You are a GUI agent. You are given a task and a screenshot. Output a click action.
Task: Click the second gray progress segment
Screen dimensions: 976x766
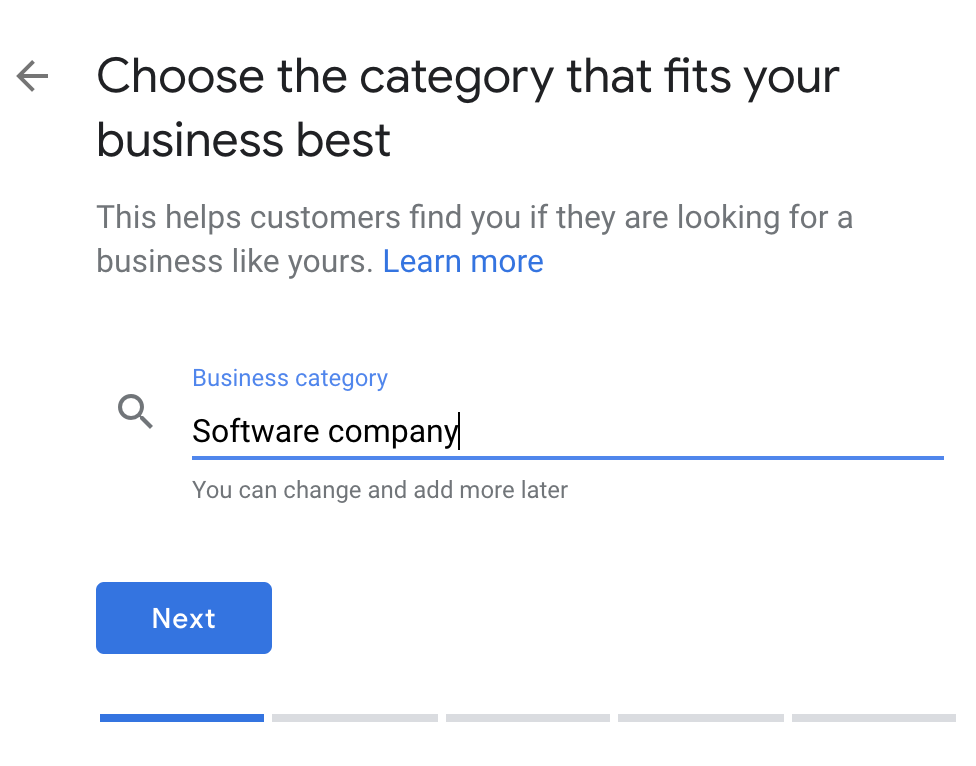pyautogui.click(x=355, y=718)
